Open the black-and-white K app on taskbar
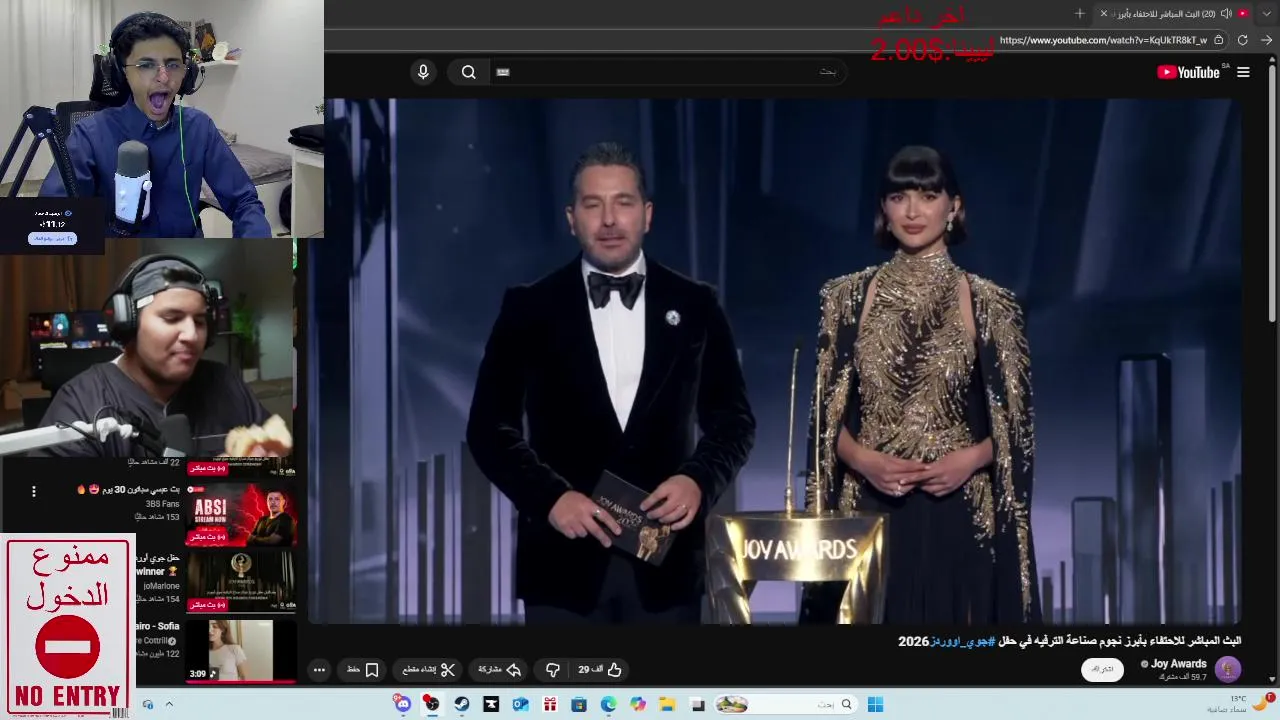This screenshot has width=1280, height=720. point(491,704)
